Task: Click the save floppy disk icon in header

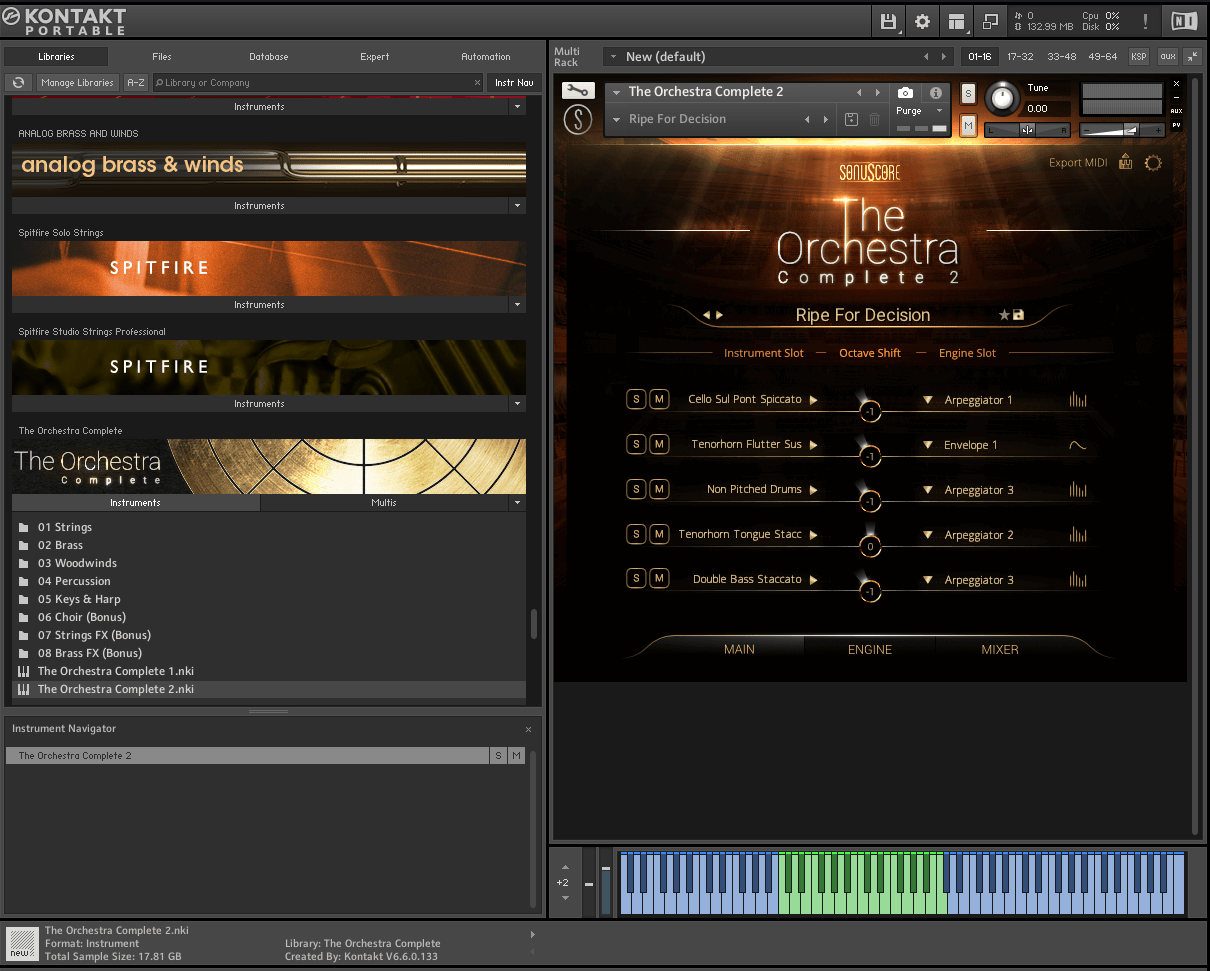Action: point(888,21)
